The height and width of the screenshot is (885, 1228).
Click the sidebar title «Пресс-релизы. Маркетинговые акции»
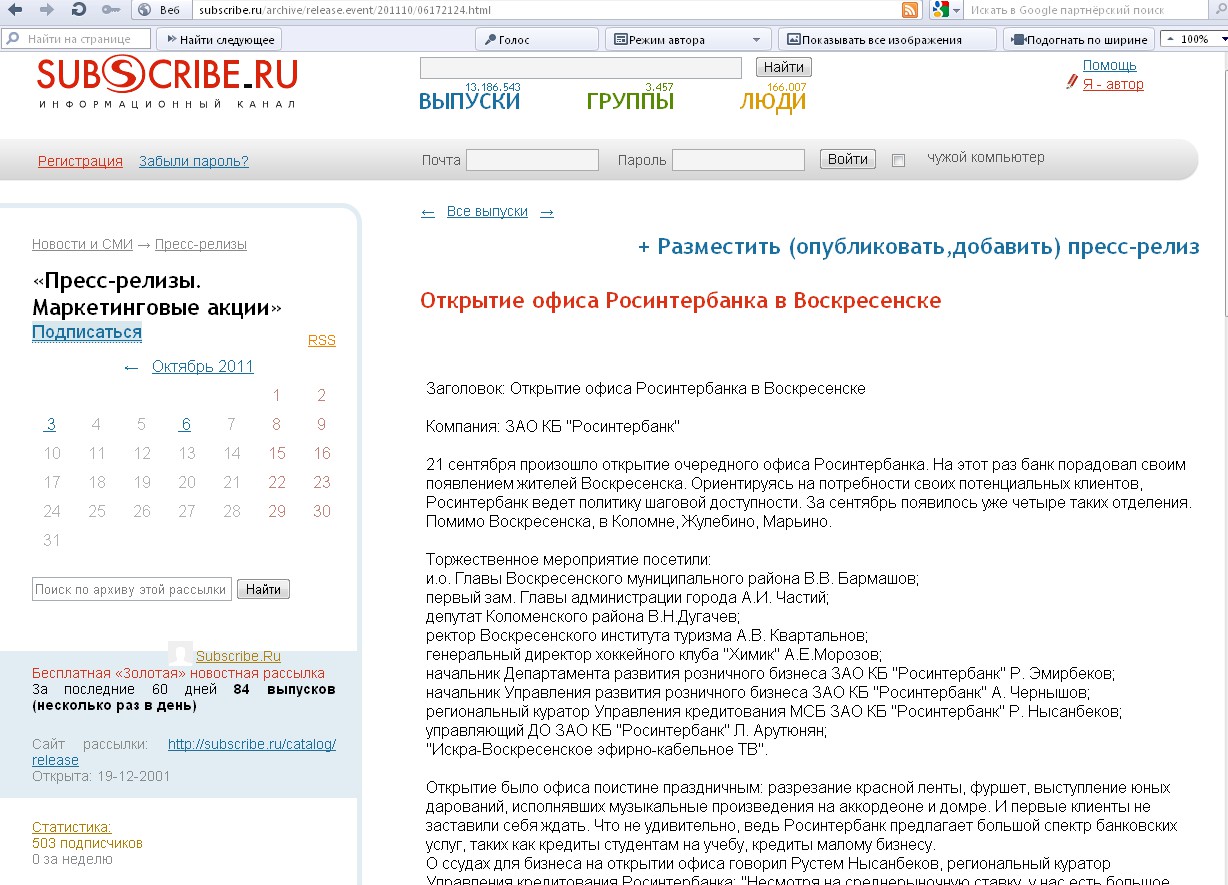coord(157,294)
